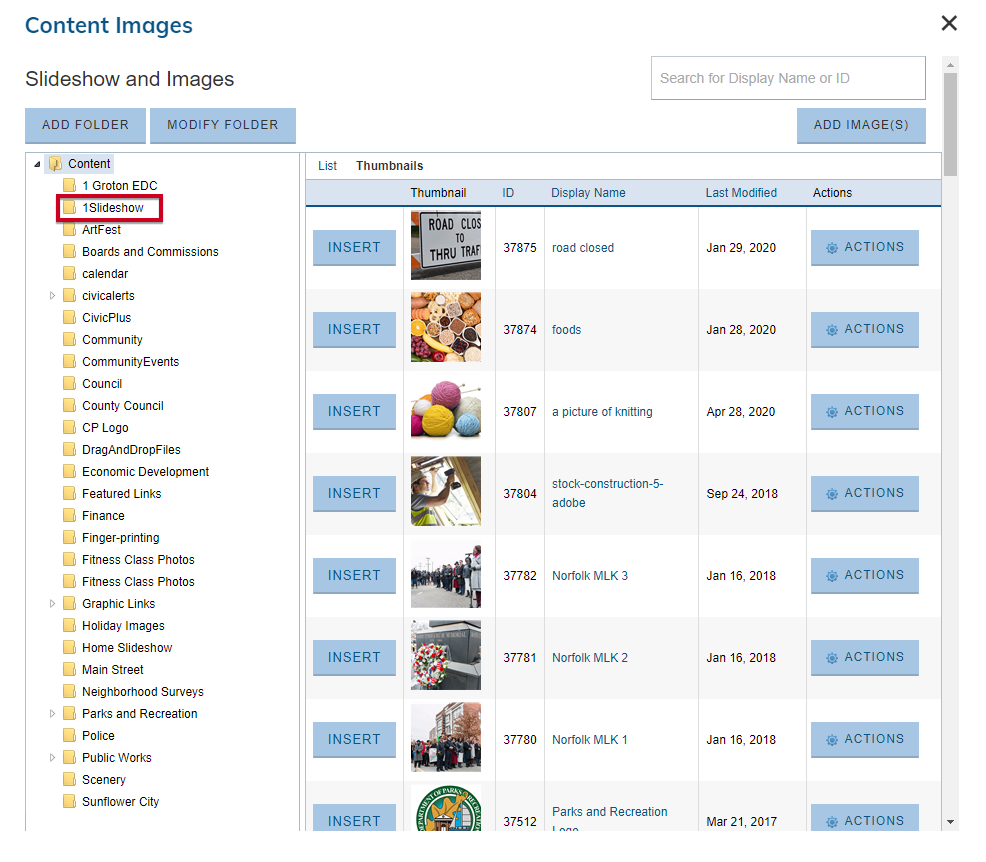Click the Content root folder icon

click(x=55, y=164)
